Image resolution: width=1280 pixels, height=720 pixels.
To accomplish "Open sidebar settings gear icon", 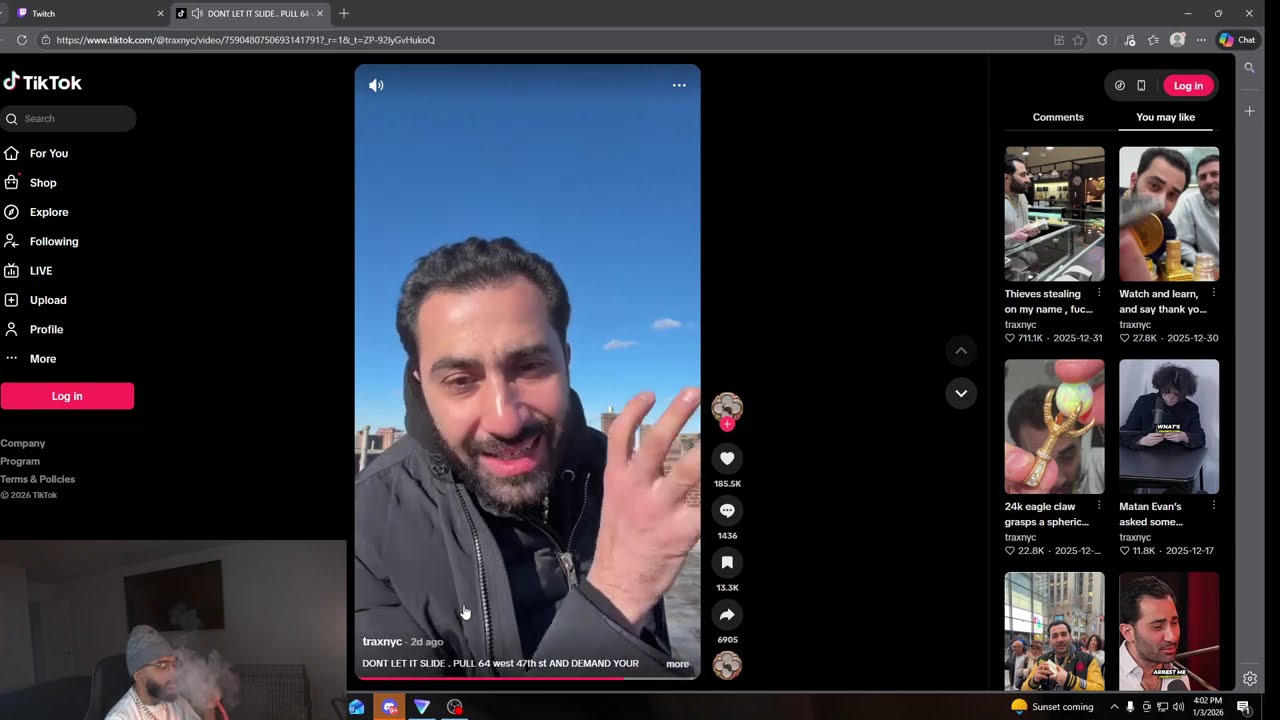I will (1249, 679).
